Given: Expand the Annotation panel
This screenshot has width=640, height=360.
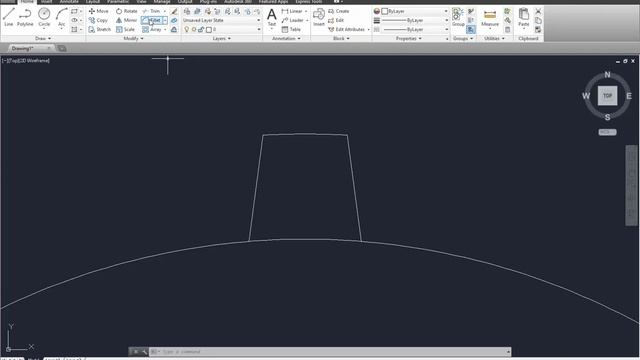Looking at the screenshot, I should [286, 38].
